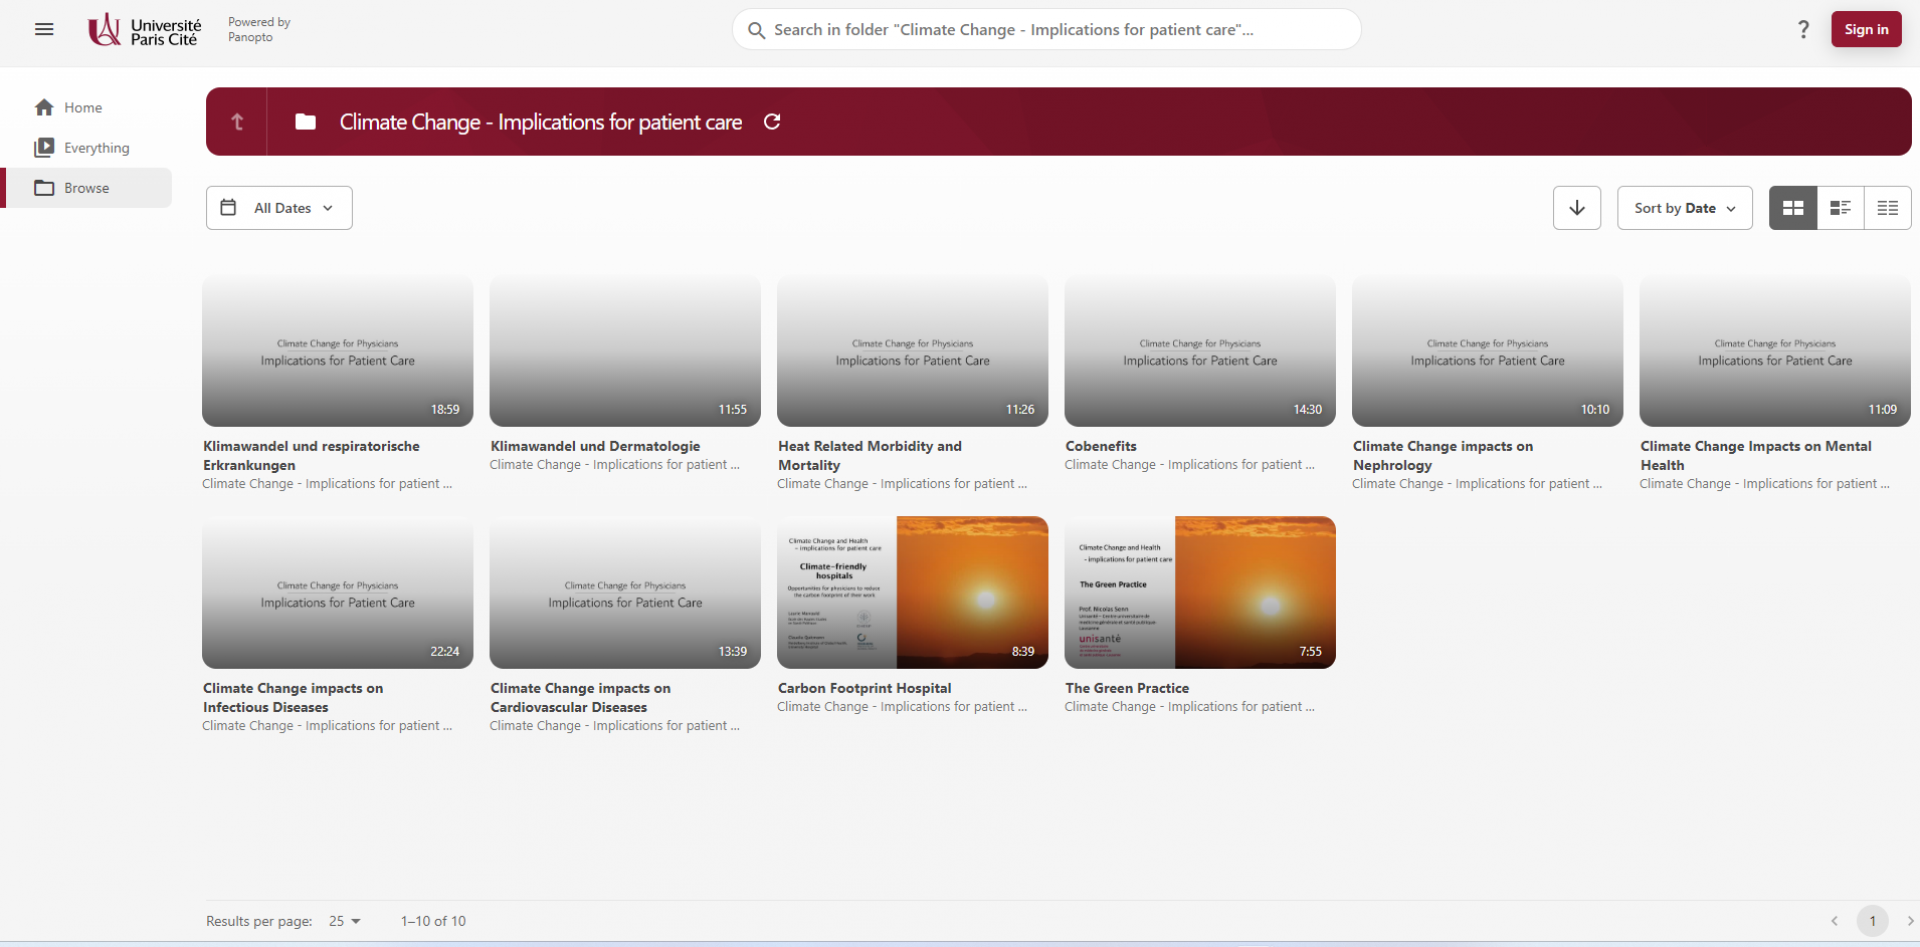Open the All Dates filter dropdown
This screenshot has width=1920, height=947.
(279, 208)
